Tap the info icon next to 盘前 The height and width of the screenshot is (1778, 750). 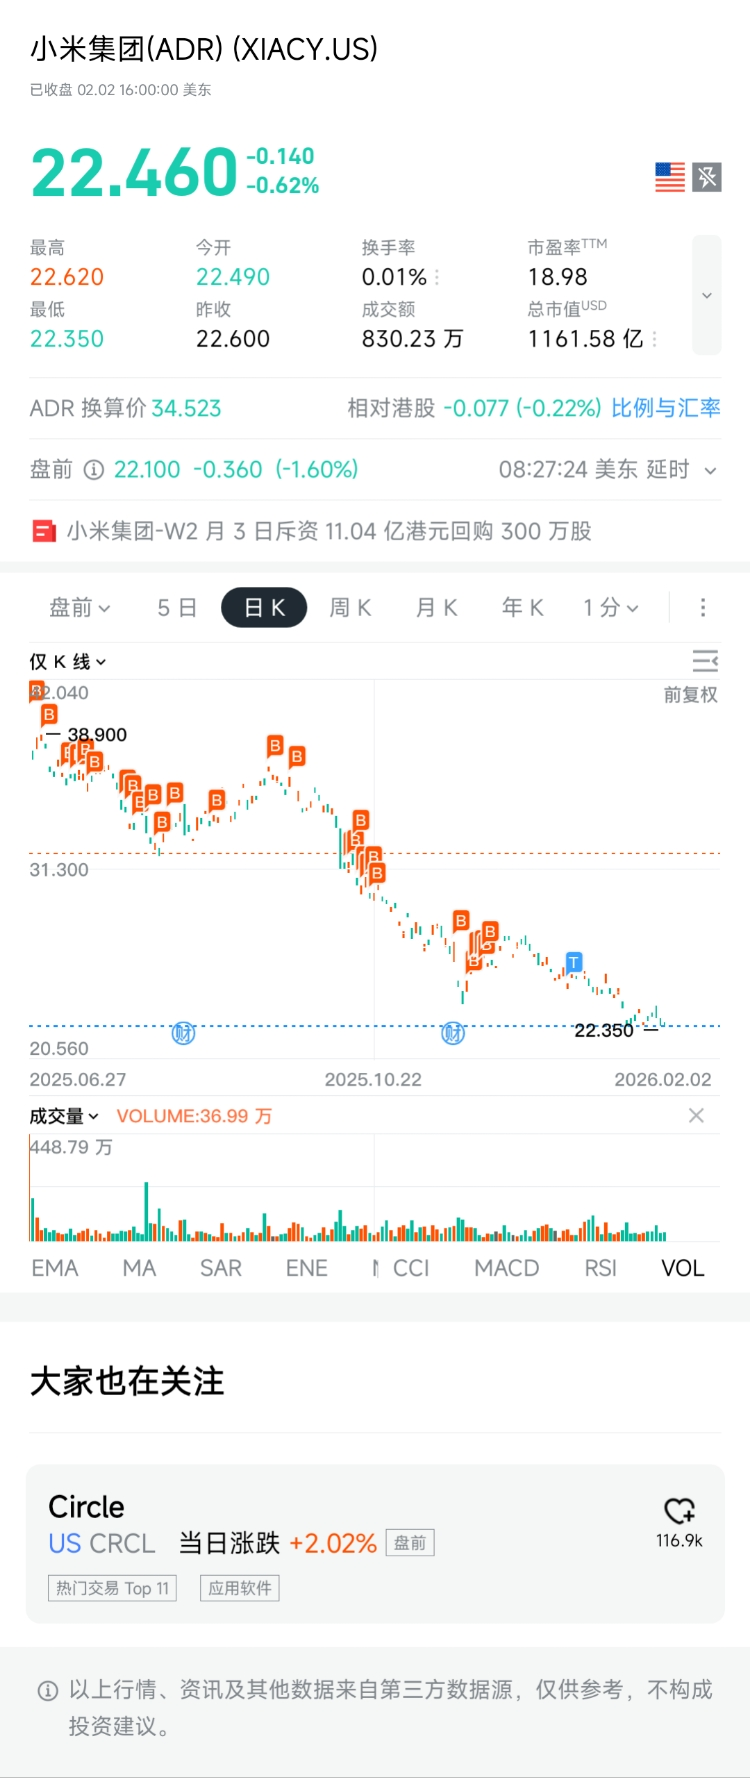pyautogui.click(x=94, y=470)
